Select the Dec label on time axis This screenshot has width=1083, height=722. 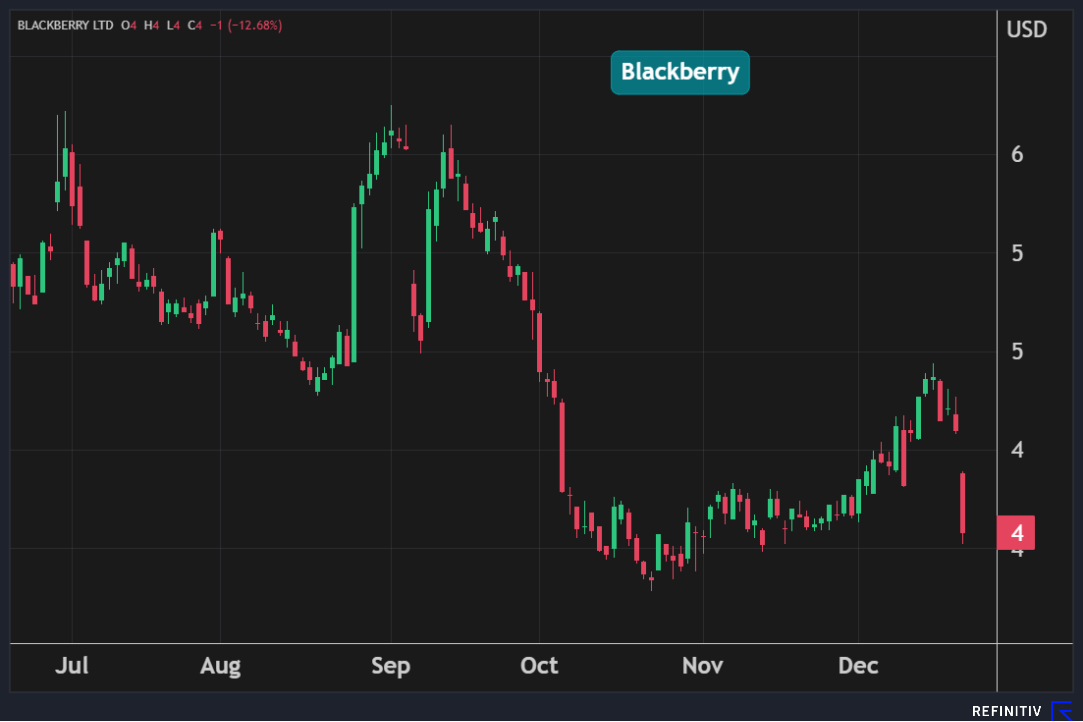(x=858, y=666)
